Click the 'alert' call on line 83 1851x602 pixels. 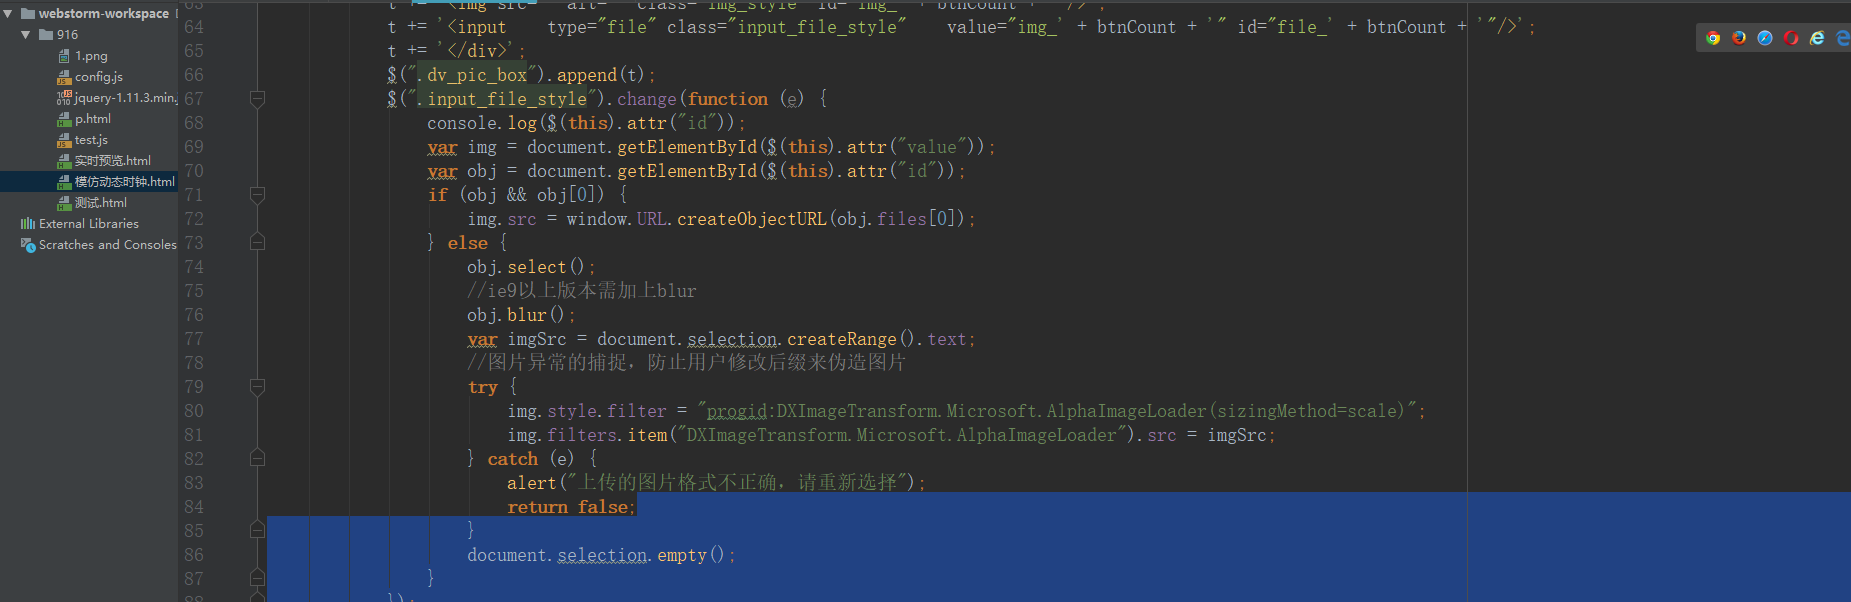[x=532, y=483]
